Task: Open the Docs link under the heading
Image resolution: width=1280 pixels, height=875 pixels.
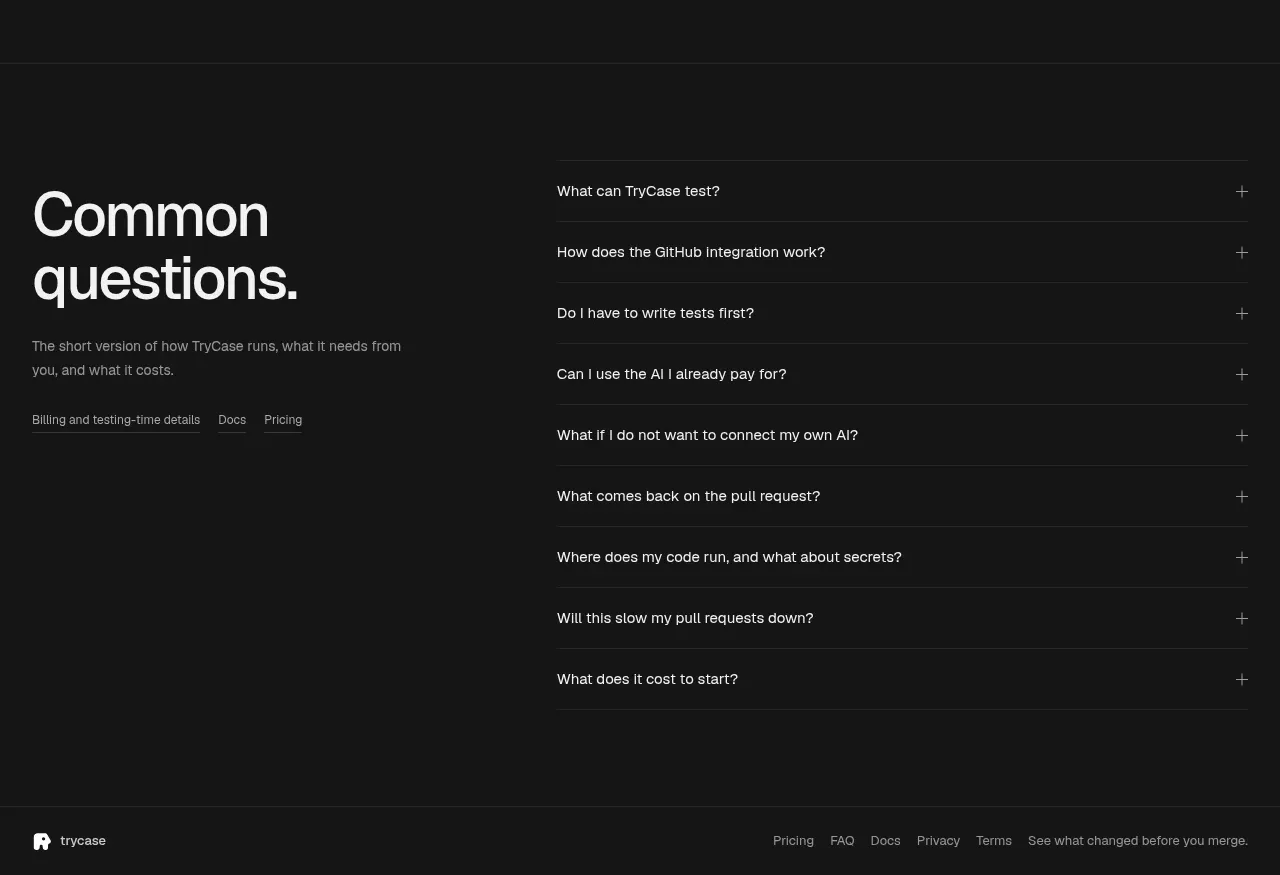Action: pyautogui.click(x=232, y=420)
